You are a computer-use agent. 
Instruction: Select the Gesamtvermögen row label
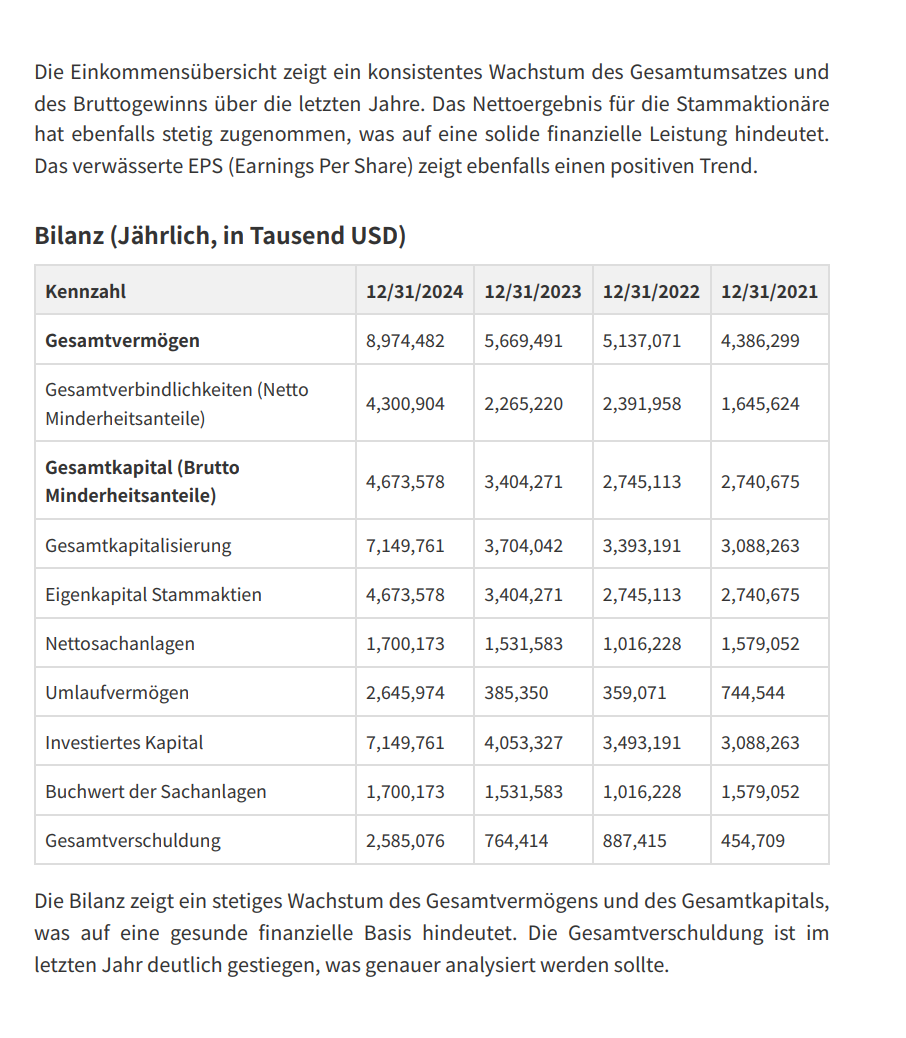122,340
